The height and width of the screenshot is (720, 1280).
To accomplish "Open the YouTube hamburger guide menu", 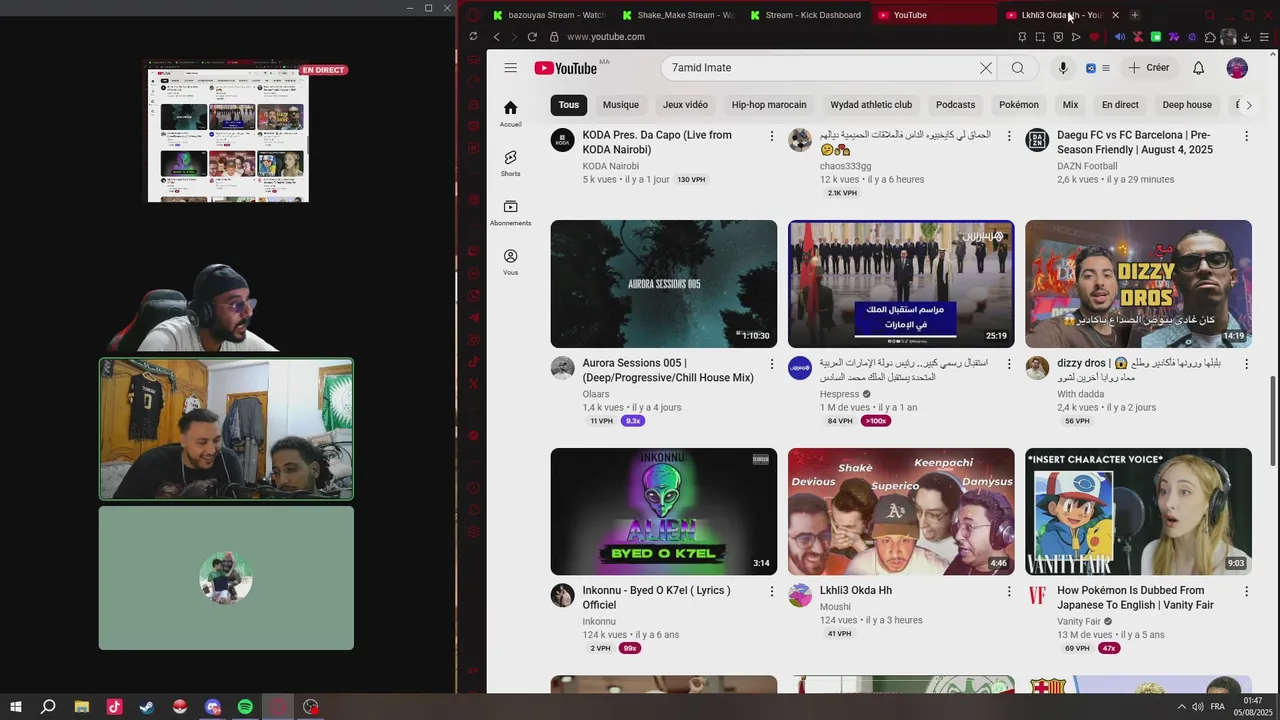I will click(510, 68).
